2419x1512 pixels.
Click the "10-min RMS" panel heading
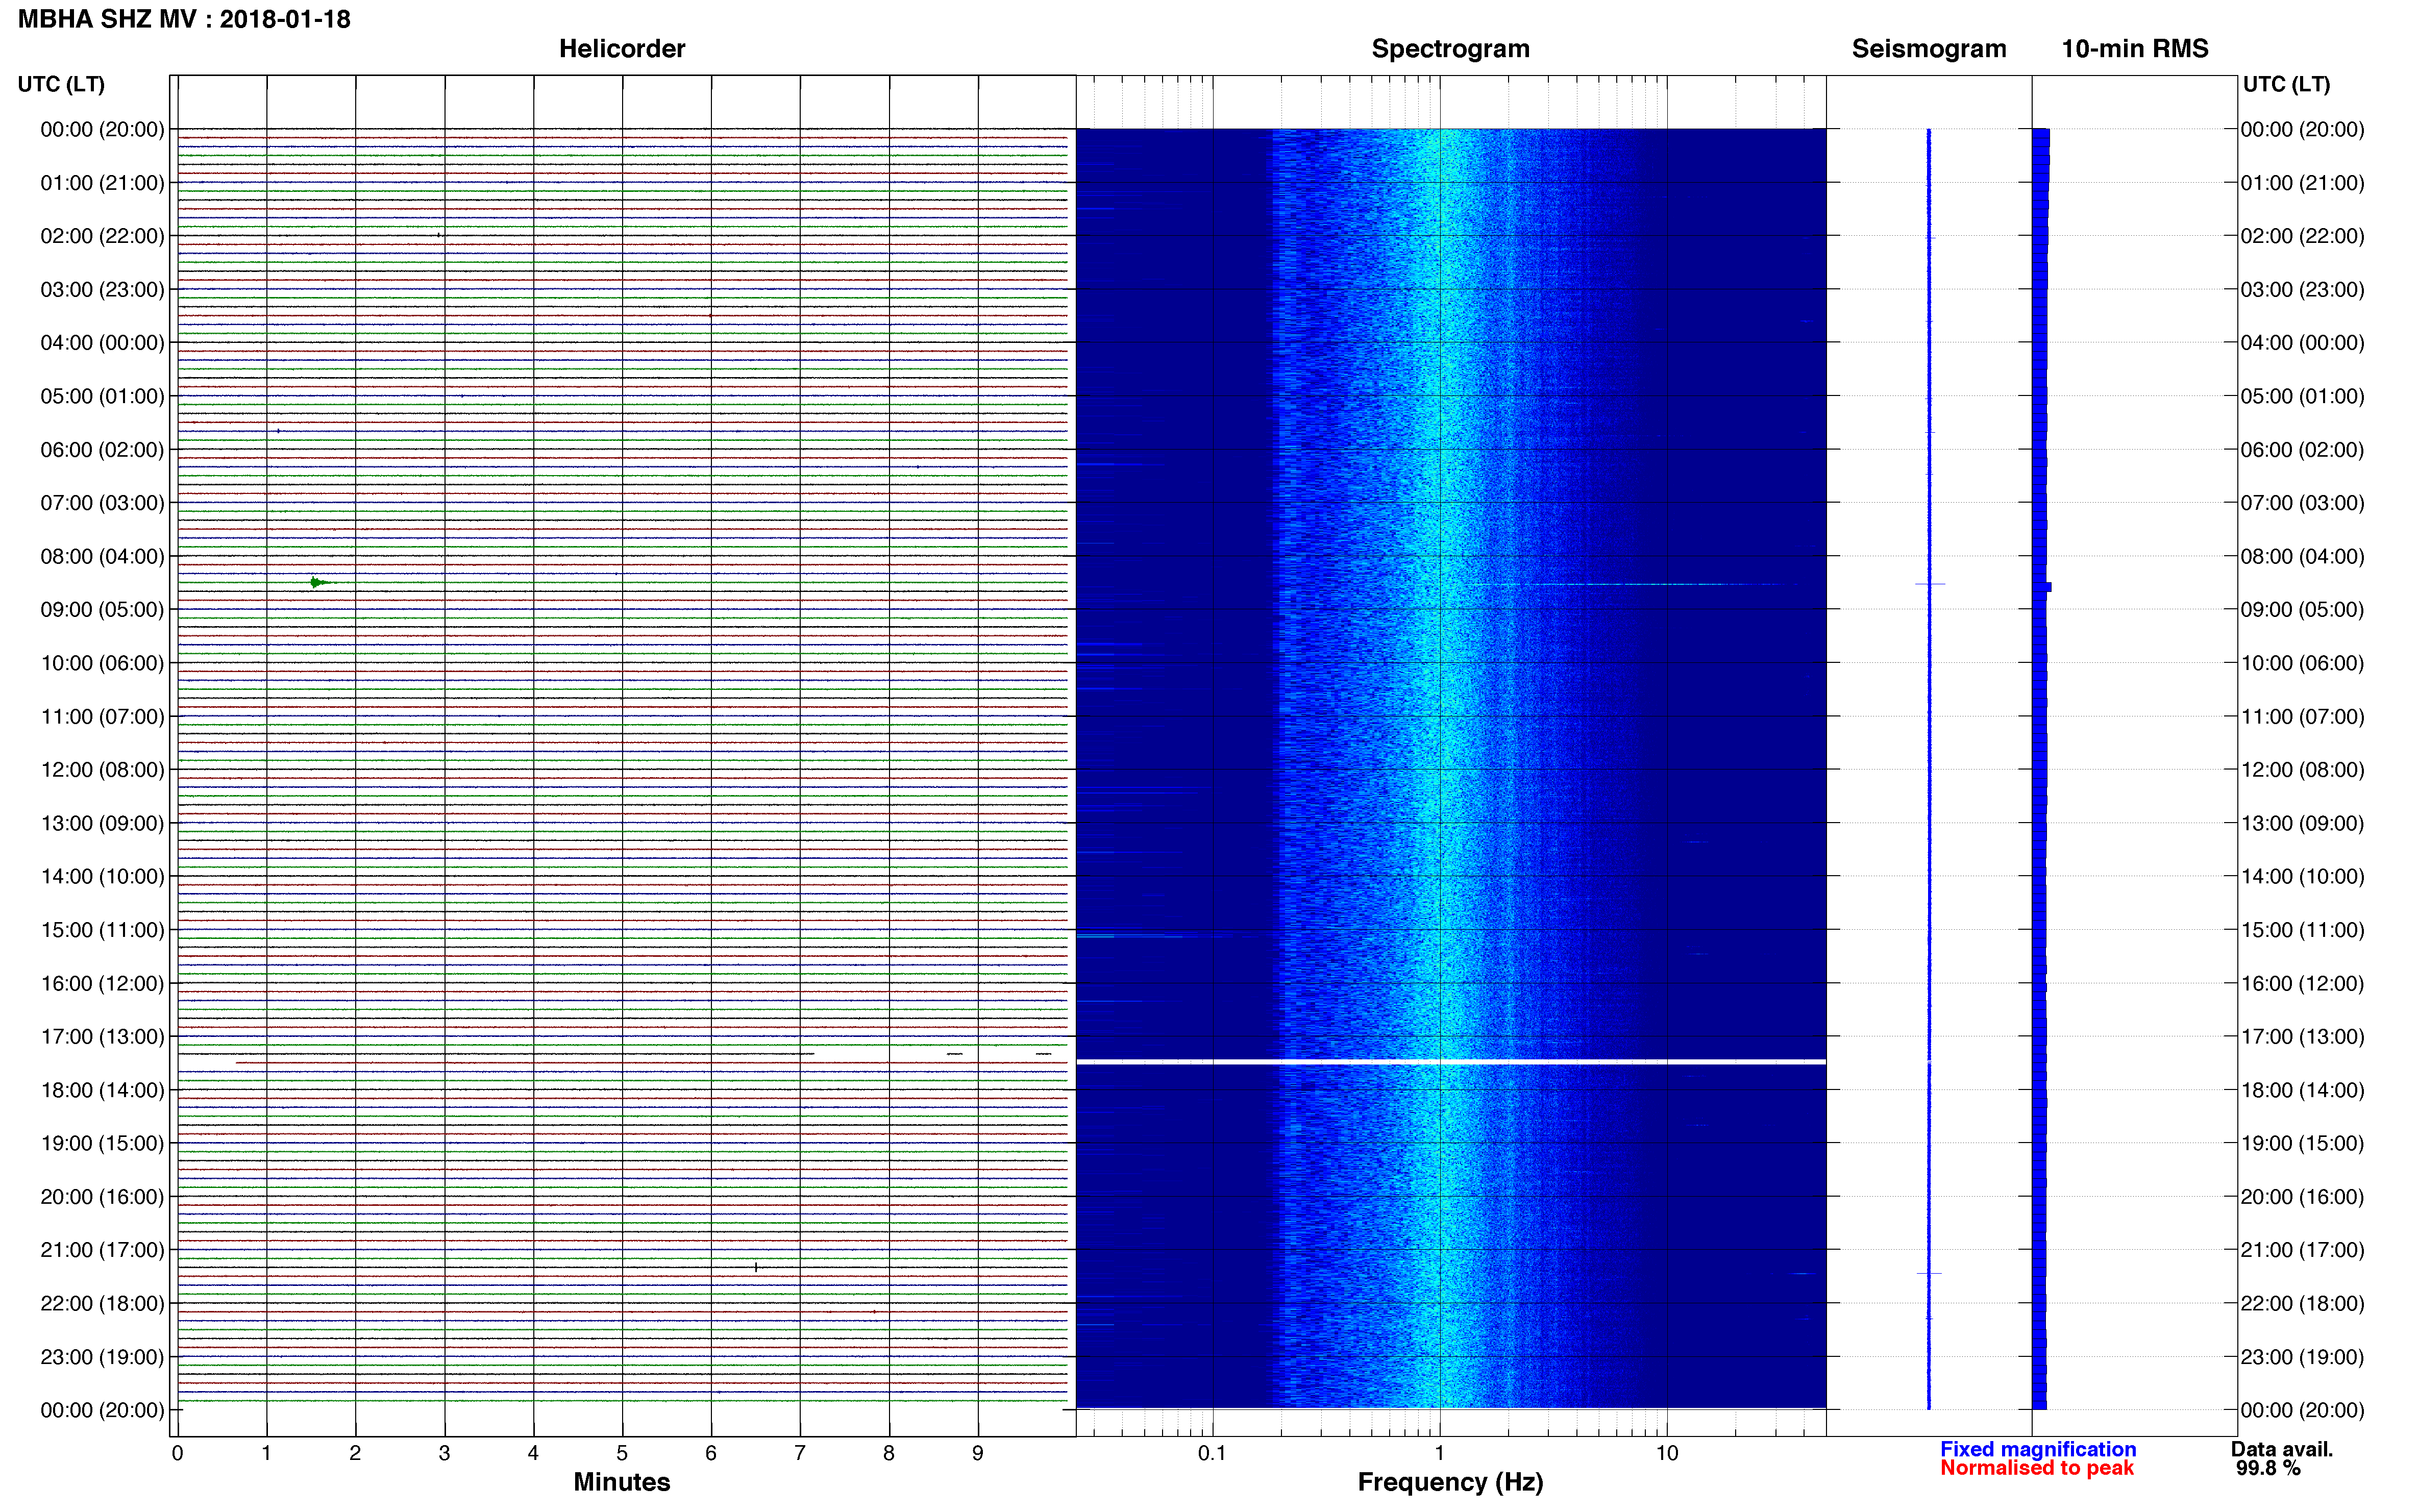(x=2135, y=49)
